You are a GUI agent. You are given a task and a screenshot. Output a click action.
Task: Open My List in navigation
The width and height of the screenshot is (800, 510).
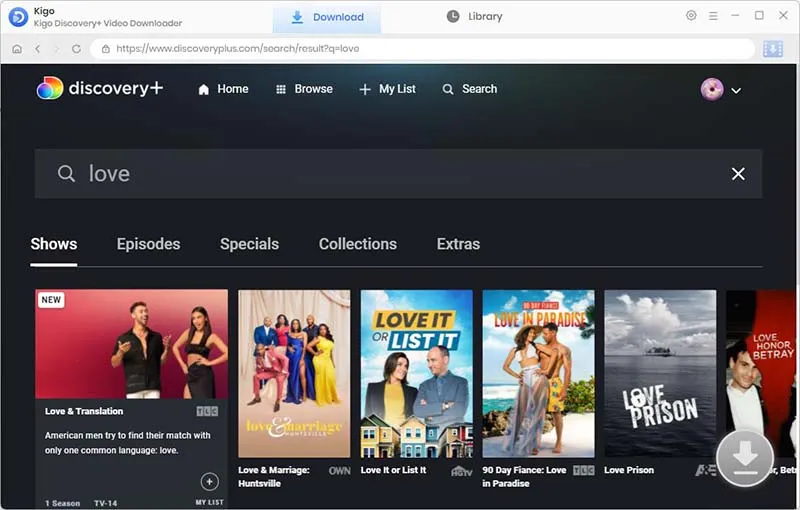[388, 89]
